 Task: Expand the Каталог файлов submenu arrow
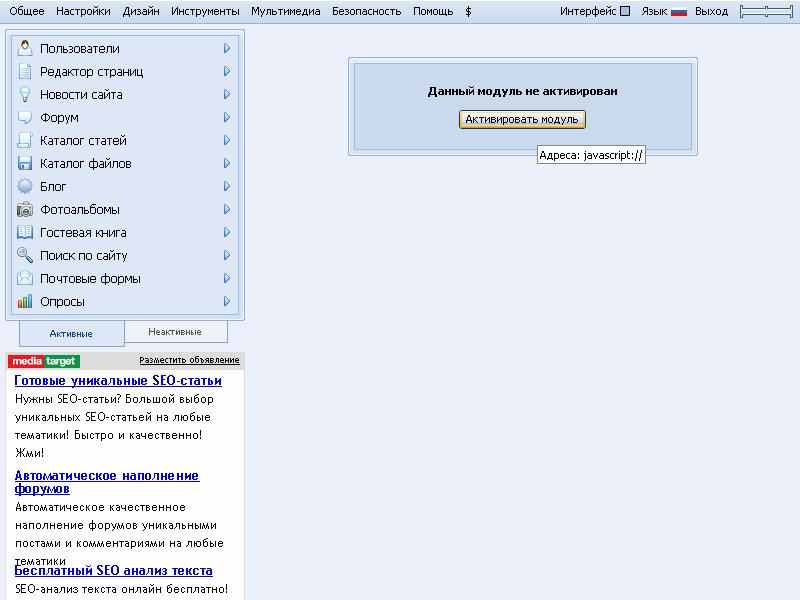coord(227,163)
